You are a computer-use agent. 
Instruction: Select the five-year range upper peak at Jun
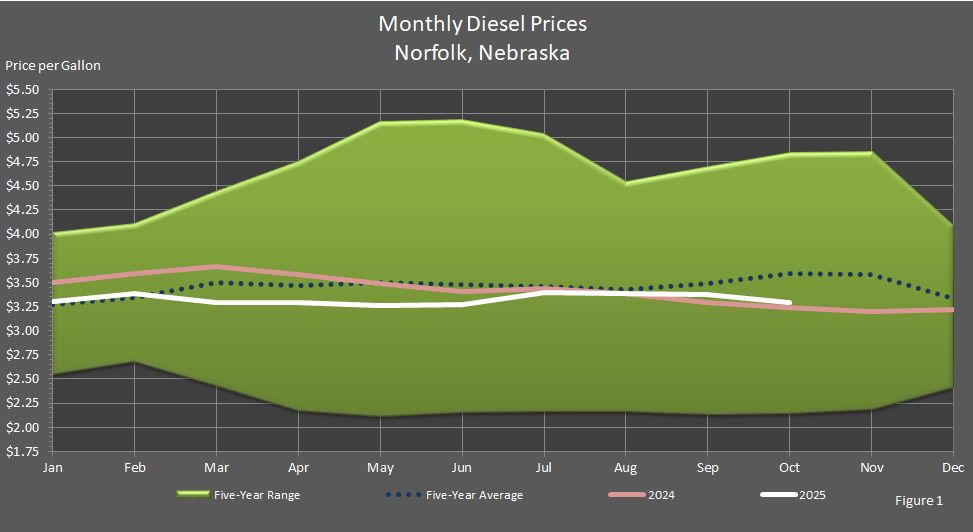[x=462, y=121]
